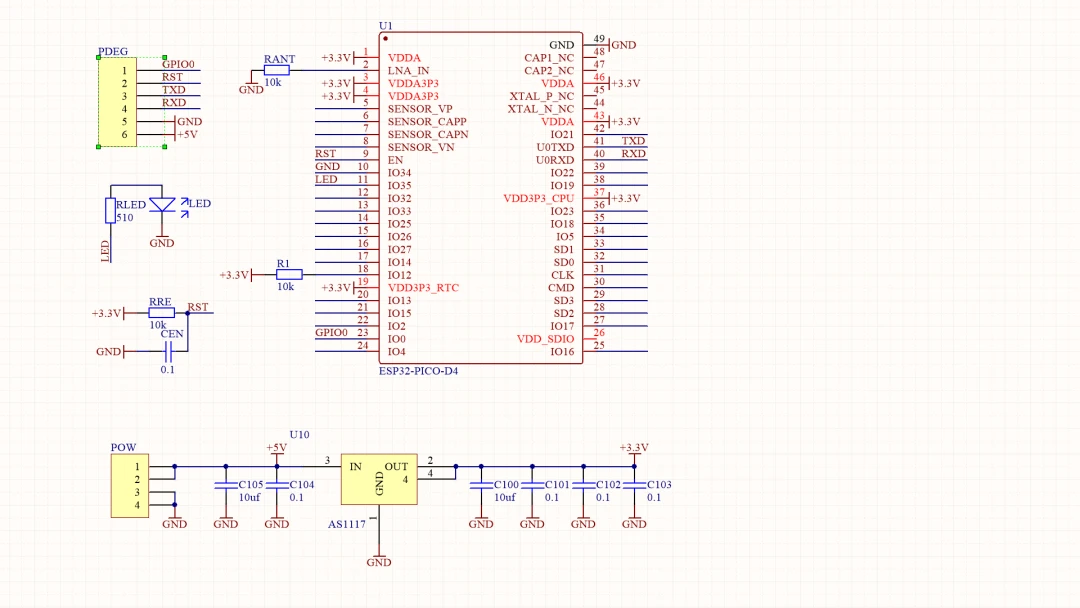Click the AS1117 part label
The width and height of the screenshot is (1080, 608).
(x=346, y=525)
